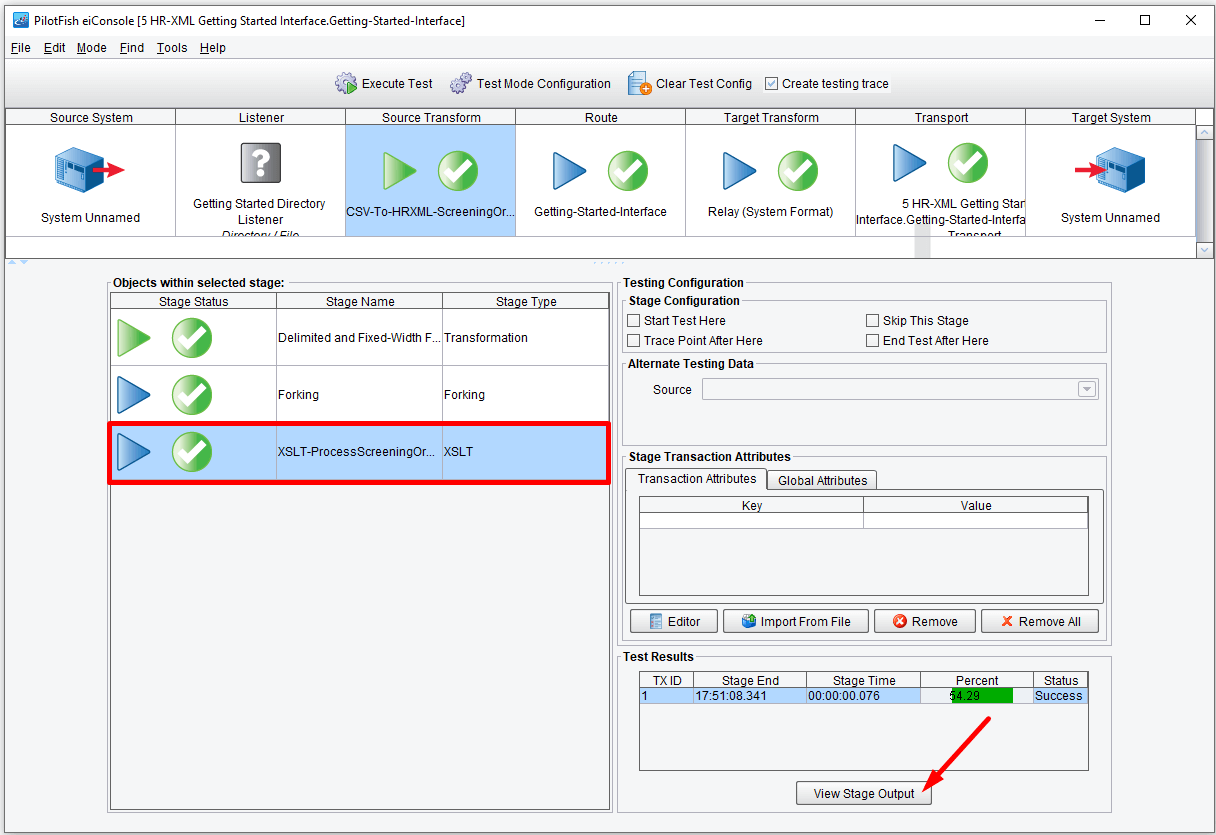Click the checkmark icon in XSLT-ProcessScreeningOr row

[192, 452]
